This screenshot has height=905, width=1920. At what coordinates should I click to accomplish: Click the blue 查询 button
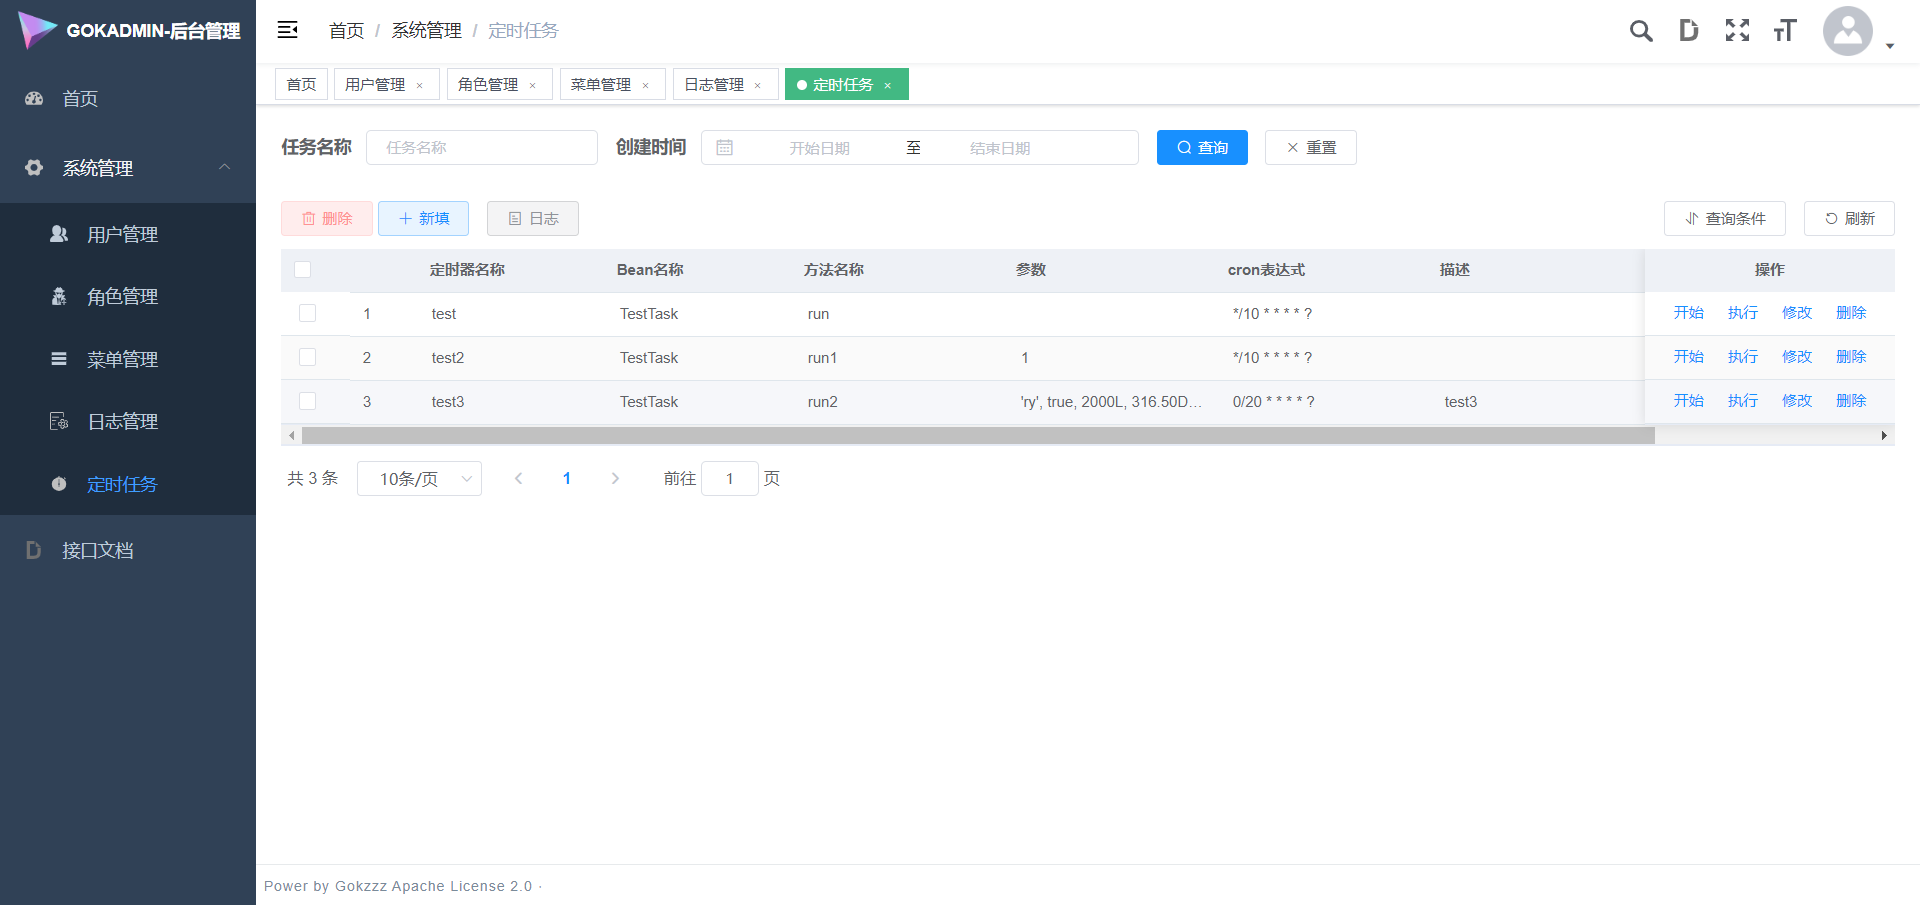pyautogui.click(x=1202, y=148)
